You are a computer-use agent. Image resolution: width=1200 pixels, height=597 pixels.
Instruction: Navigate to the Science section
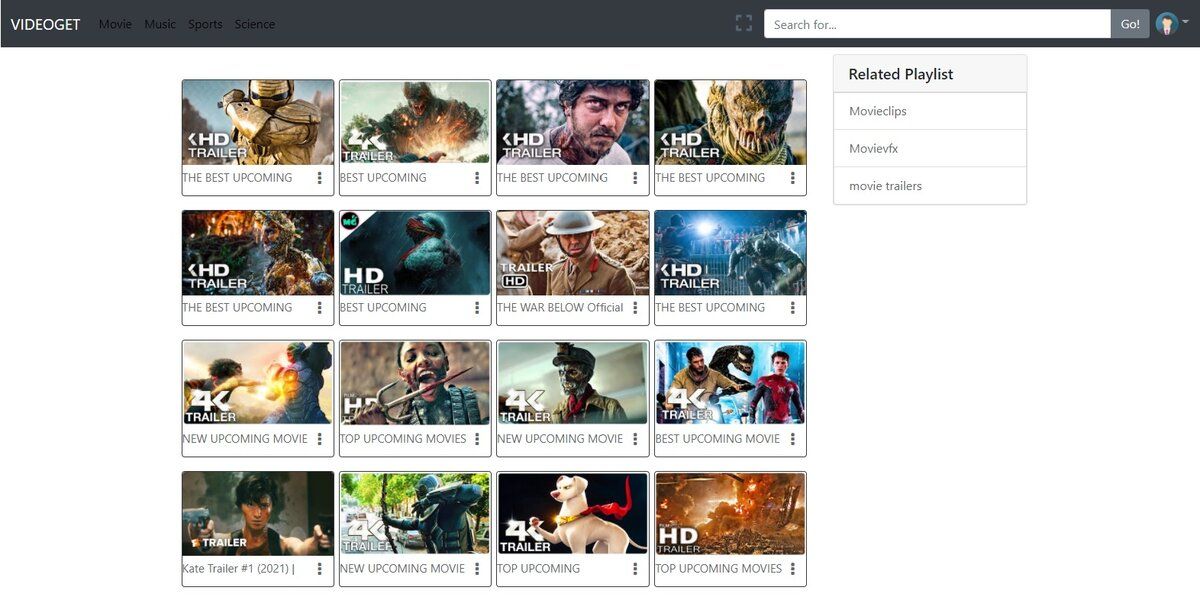(x=255, y=24)
